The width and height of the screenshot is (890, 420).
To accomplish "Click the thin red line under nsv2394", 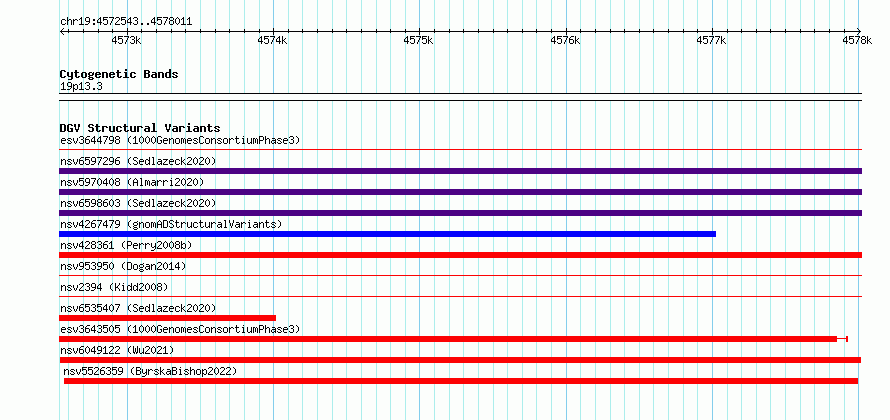I will coord(460,297).
